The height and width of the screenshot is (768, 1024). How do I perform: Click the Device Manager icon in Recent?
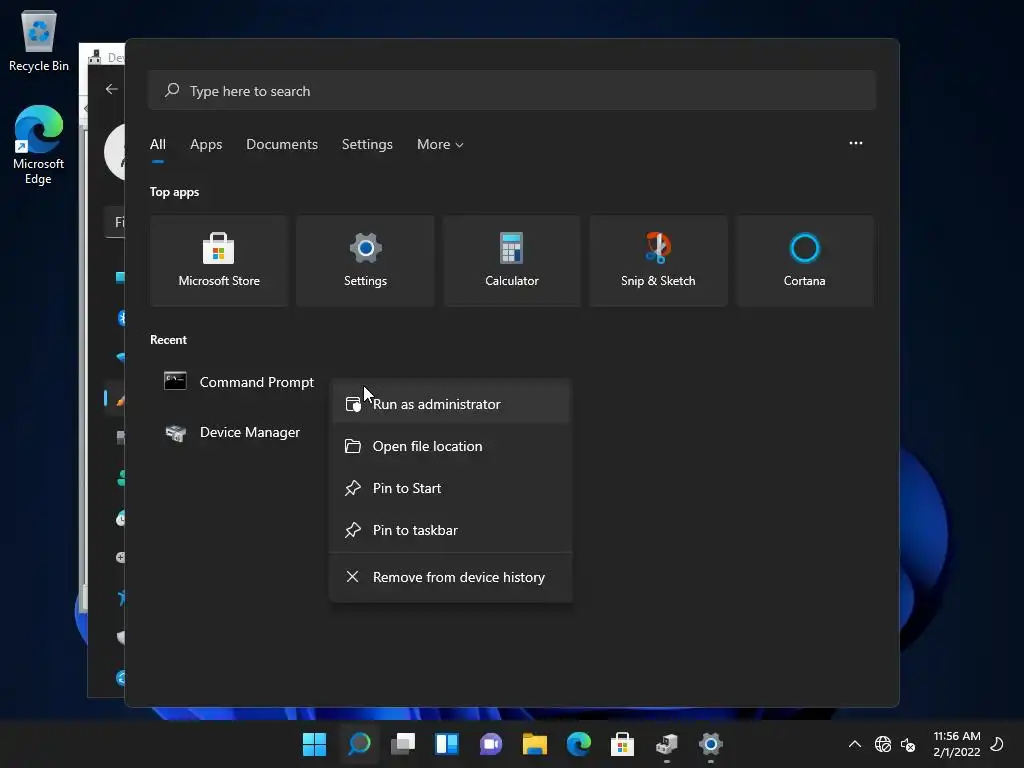tap(175, 432)
